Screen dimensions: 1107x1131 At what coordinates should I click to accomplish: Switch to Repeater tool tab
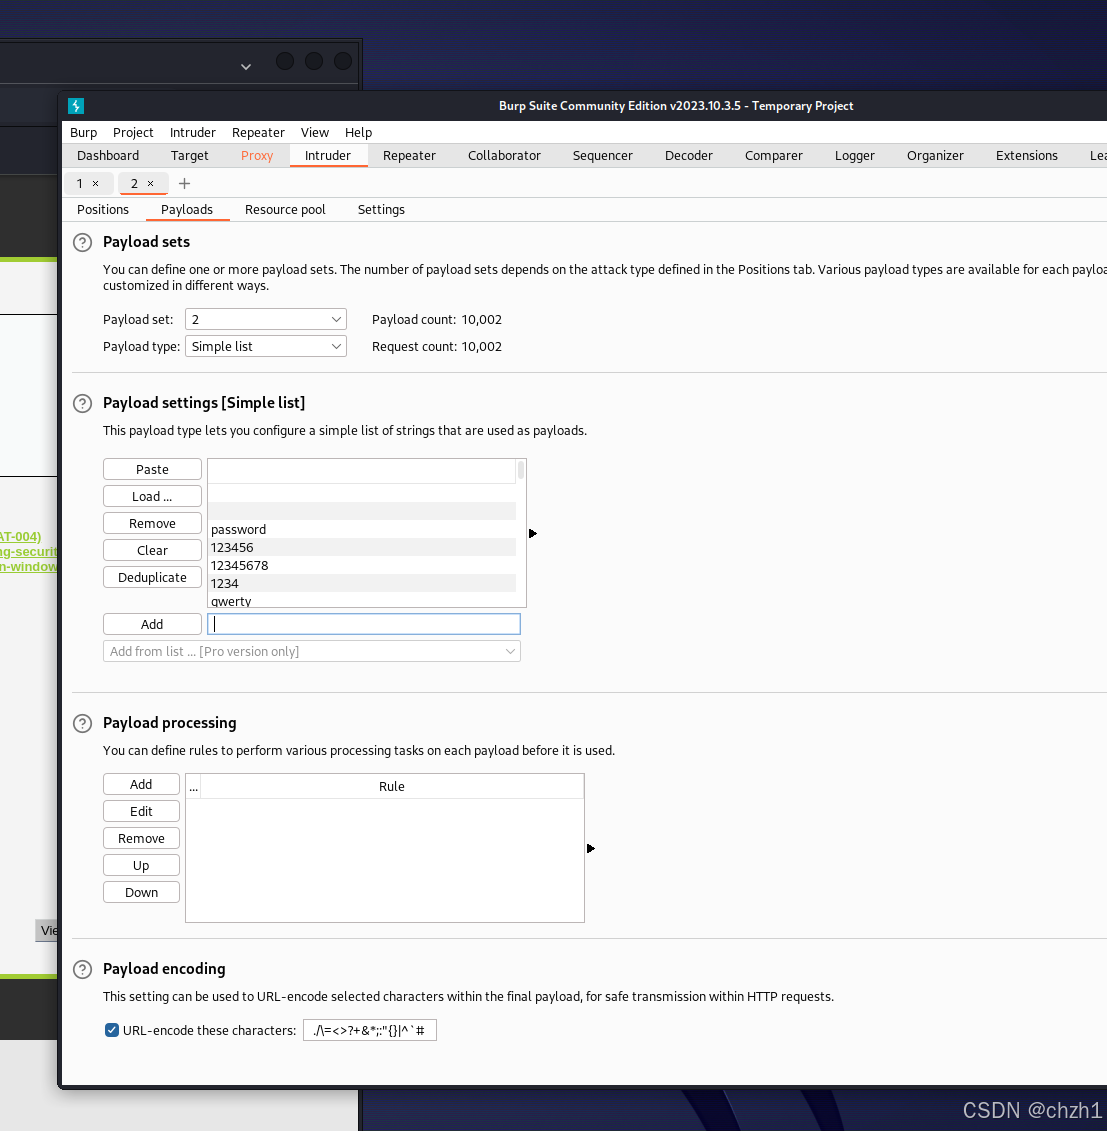pyautogui.click(x=410, y=156)
